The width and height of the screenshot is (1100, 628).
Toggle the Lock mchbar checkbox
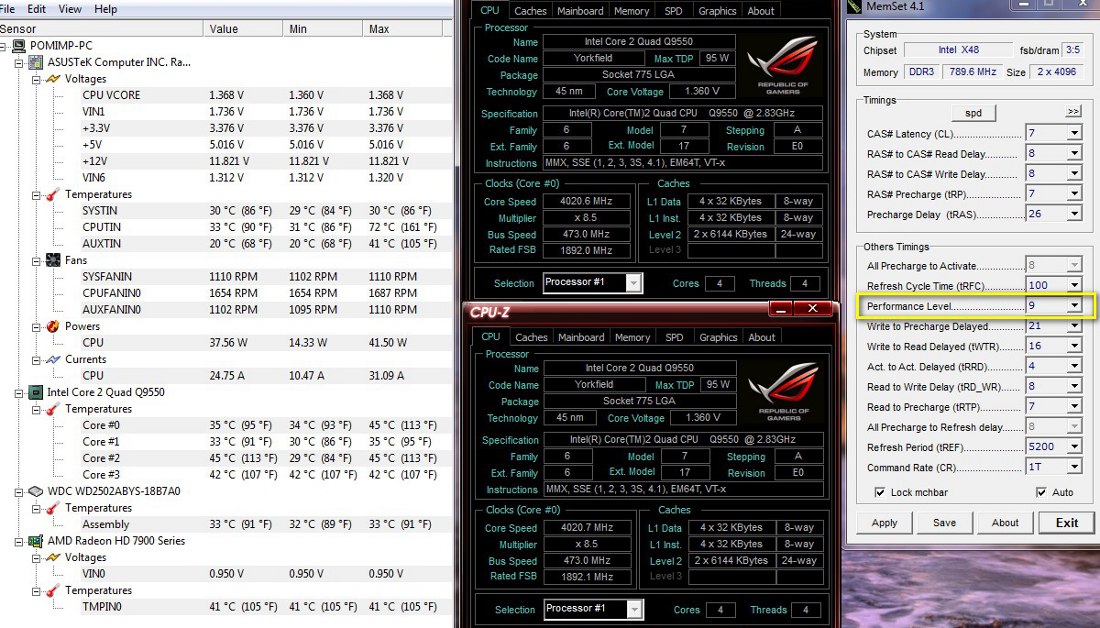[880, 492]
